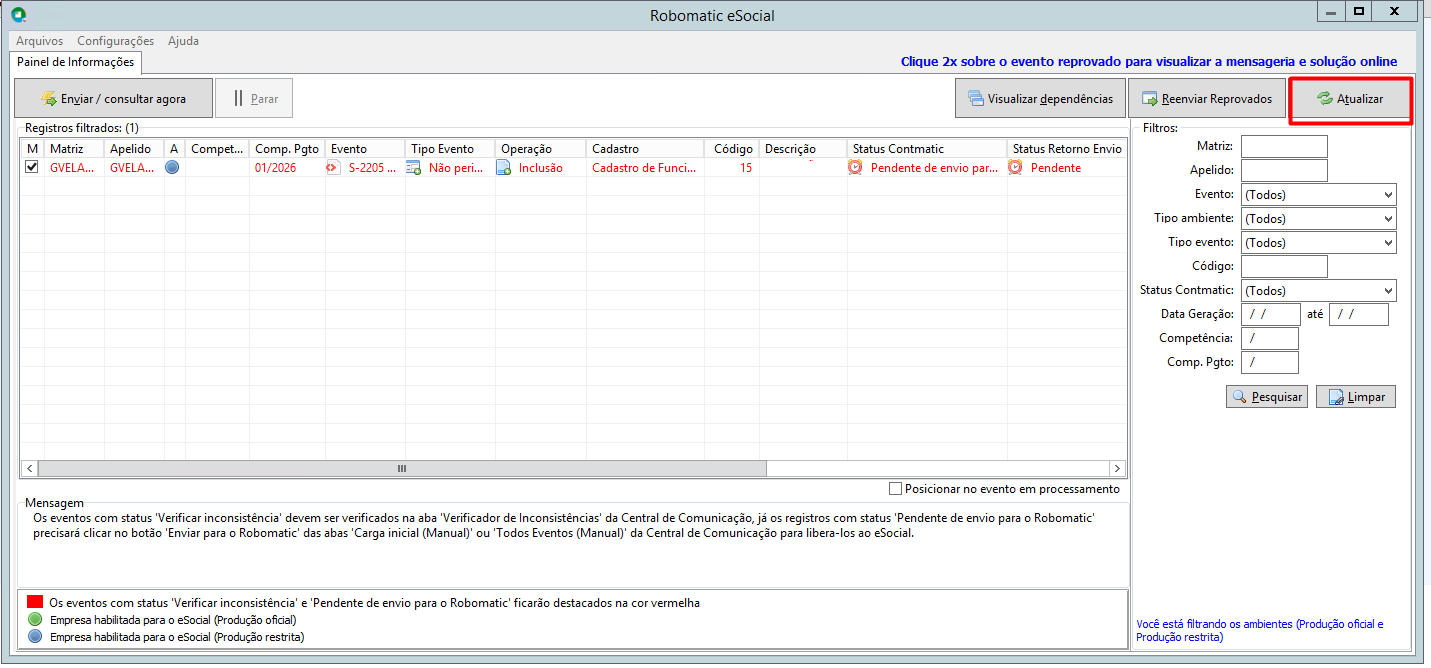Click the Robomatic app icon in title bar

tap(18, 15)
